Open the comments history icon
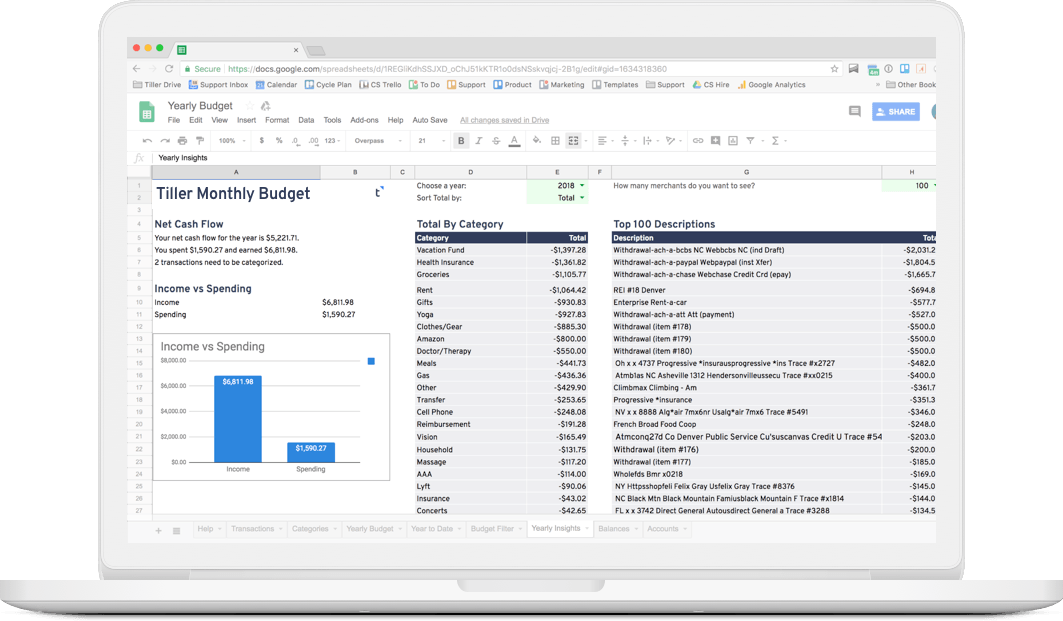Viewport: 1063px width, 621px height. coord(855,112)
